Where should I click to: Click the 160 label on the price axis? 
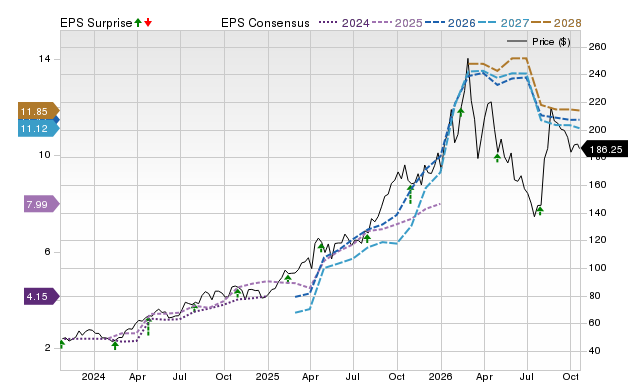coord(597,184)
